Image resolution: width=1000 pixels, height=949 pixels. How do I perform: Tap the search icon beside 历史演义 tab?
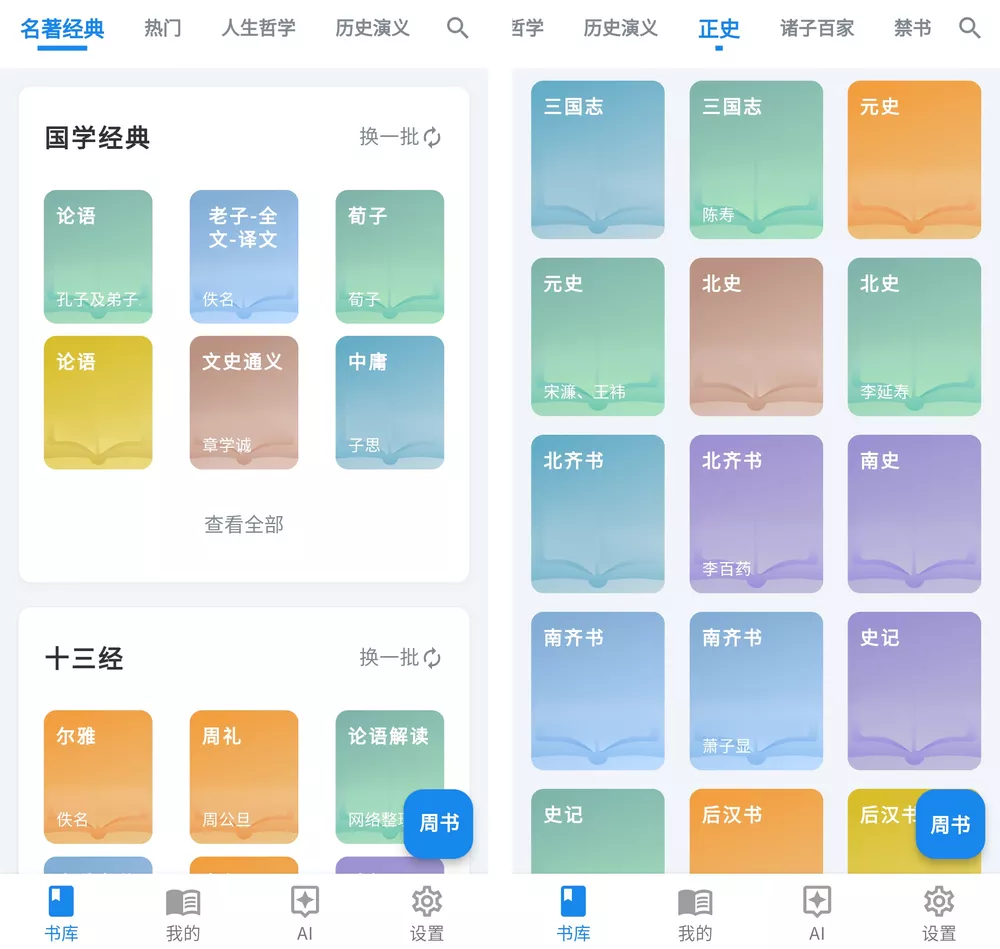pyautogui.click(x=457, y=28)
